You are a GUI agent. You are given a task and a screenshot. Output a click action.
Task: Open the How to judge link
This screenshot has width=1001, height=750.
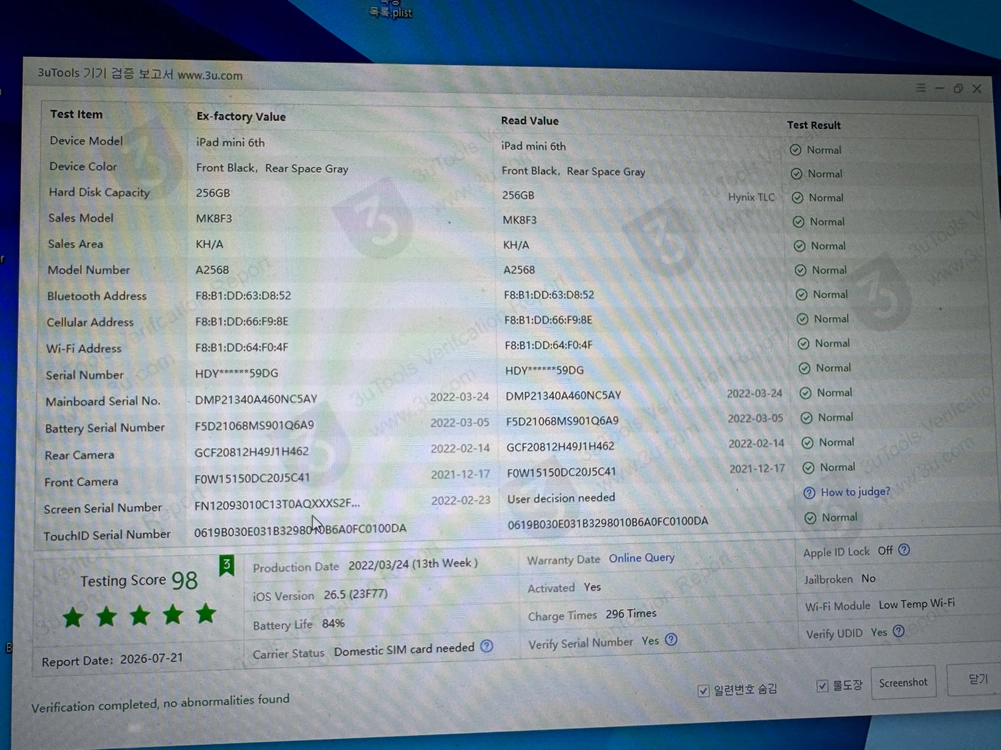point(855,491)
